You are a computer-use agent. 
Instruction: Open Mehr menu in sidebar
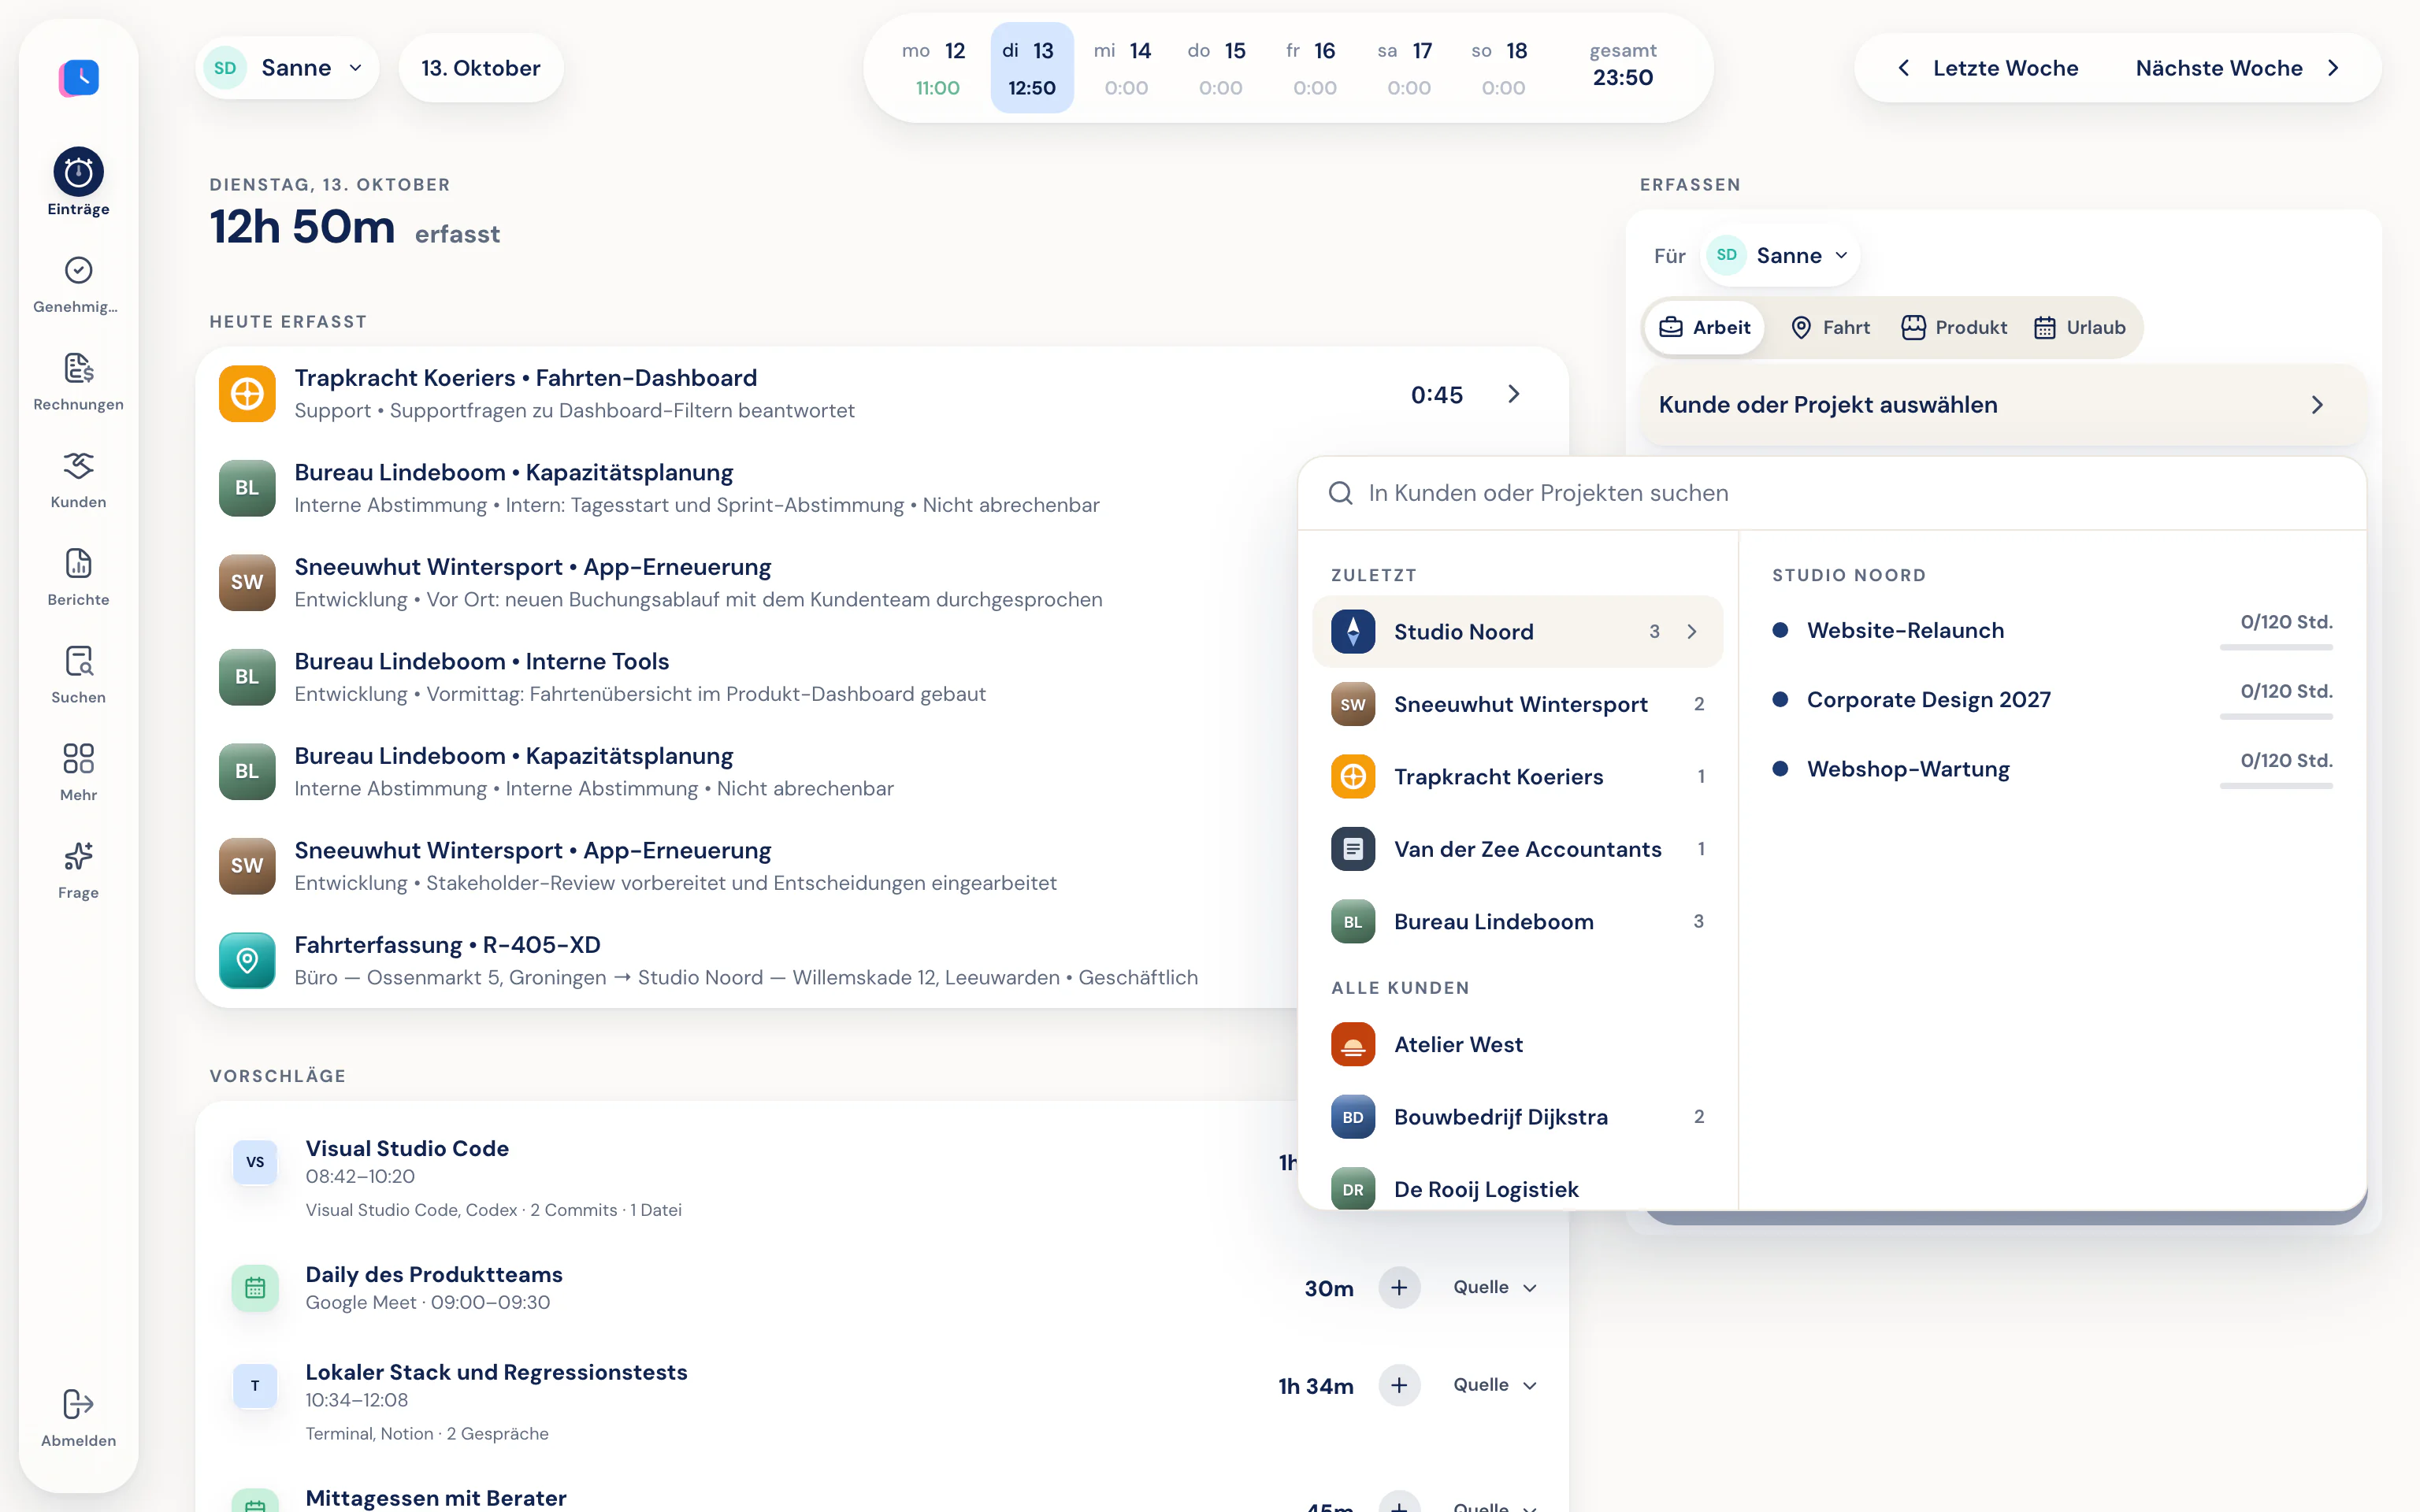pyautogui.click(x=78, y=772)
